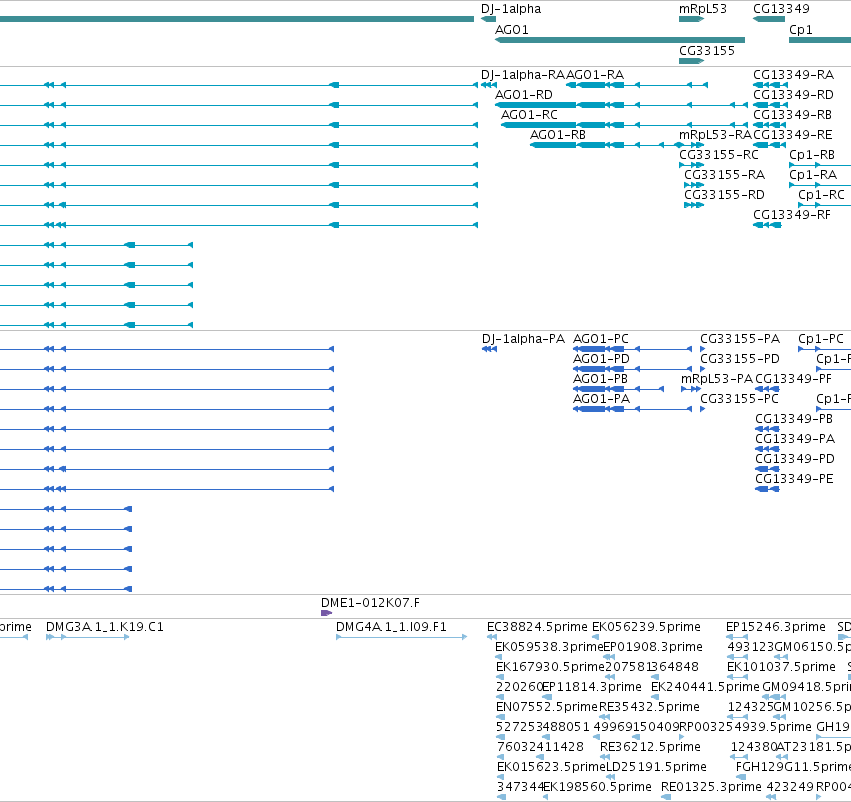Screen dimensions: 851x802
Task: Click the purple glyph under DME1-012K07.F
Action: point(326,613)
